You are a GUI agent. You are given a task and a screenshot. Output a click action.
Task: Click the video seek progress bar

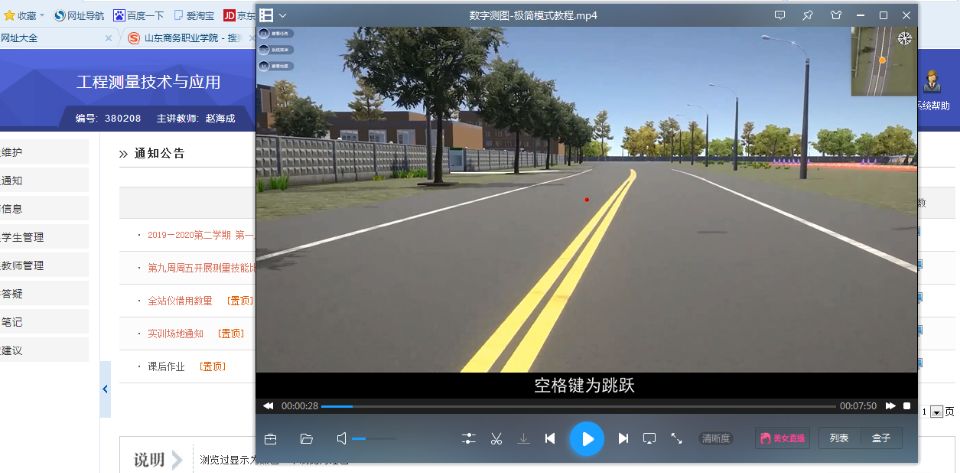(578, 406)
